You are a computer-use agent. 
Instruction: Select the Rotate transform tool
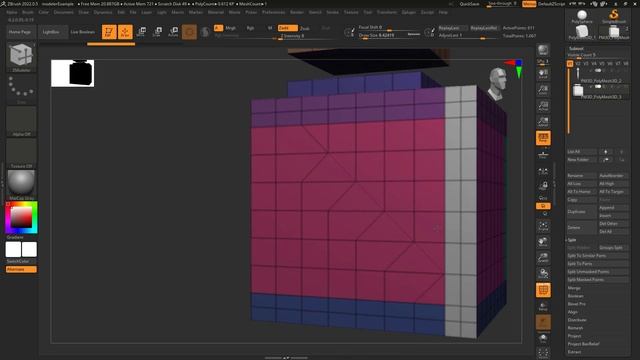click(x=173, y=32)
